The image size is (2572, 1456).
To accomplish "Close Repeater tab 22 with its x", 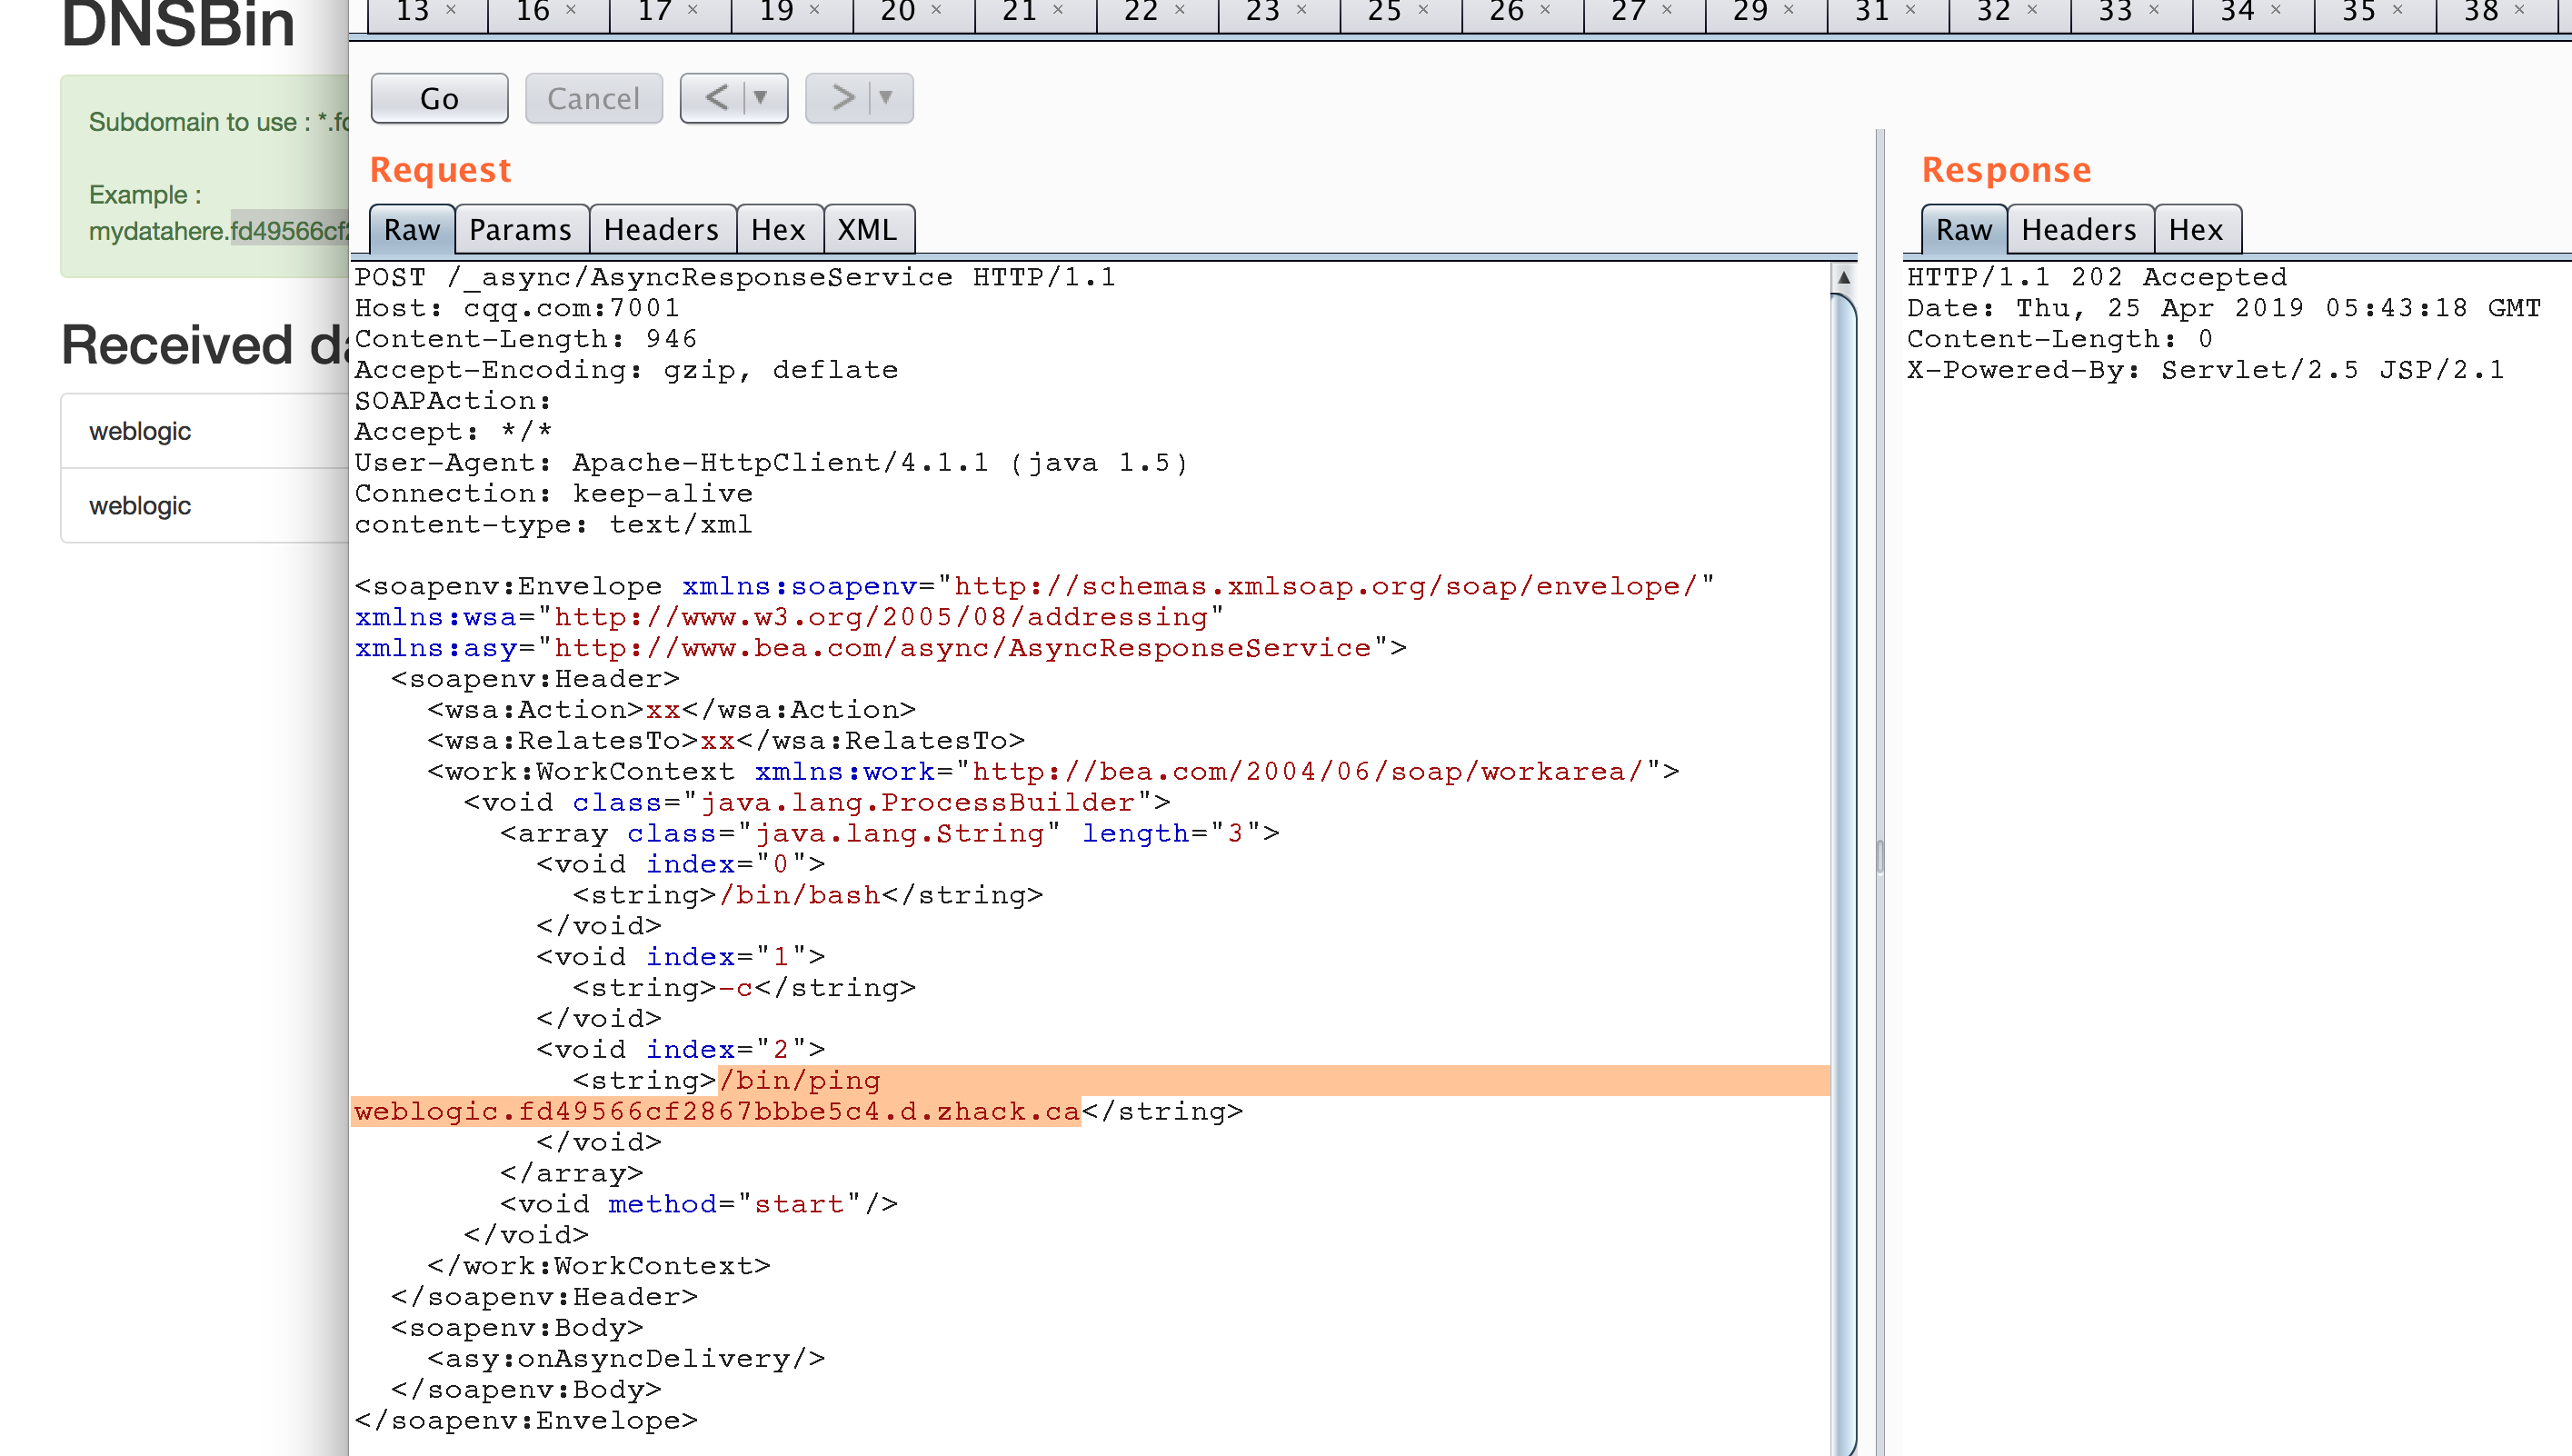I will click(1180, 10).
